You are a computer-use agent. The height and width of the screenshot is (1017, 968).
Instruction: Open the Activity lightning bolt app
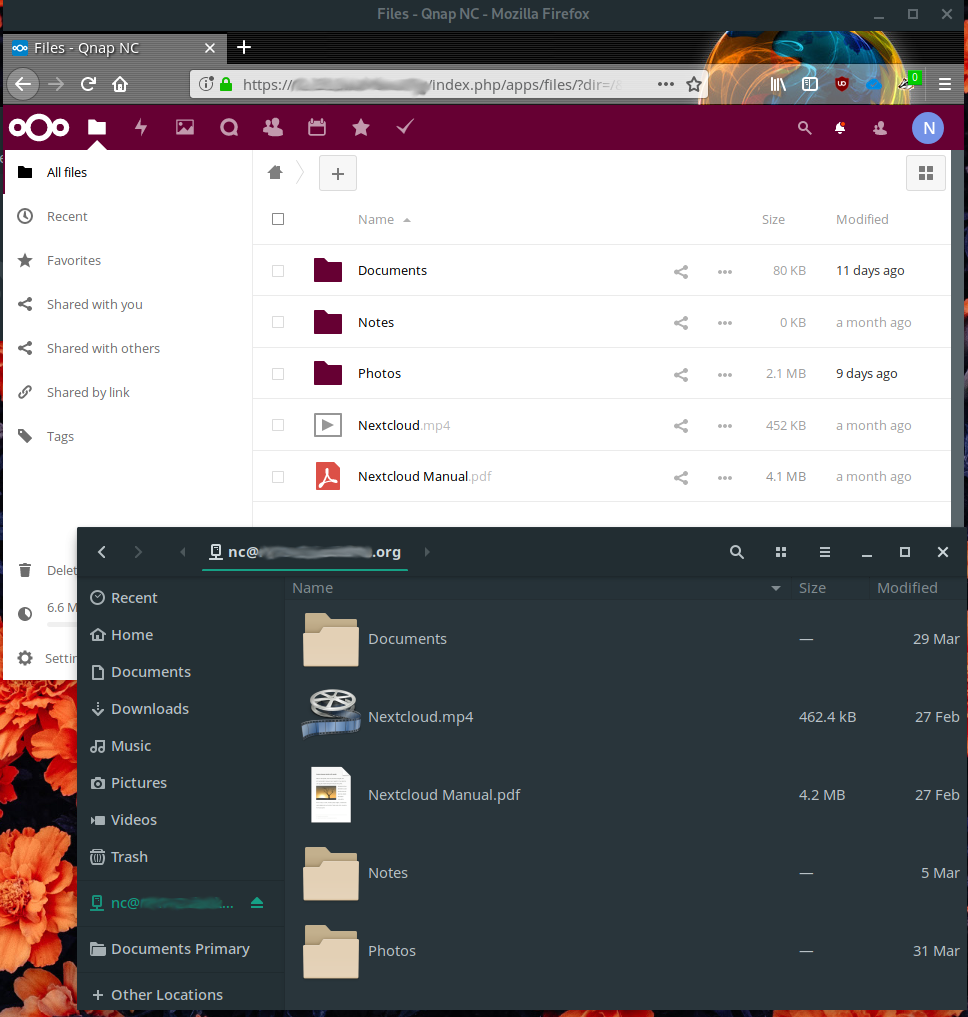coord(141,127)
